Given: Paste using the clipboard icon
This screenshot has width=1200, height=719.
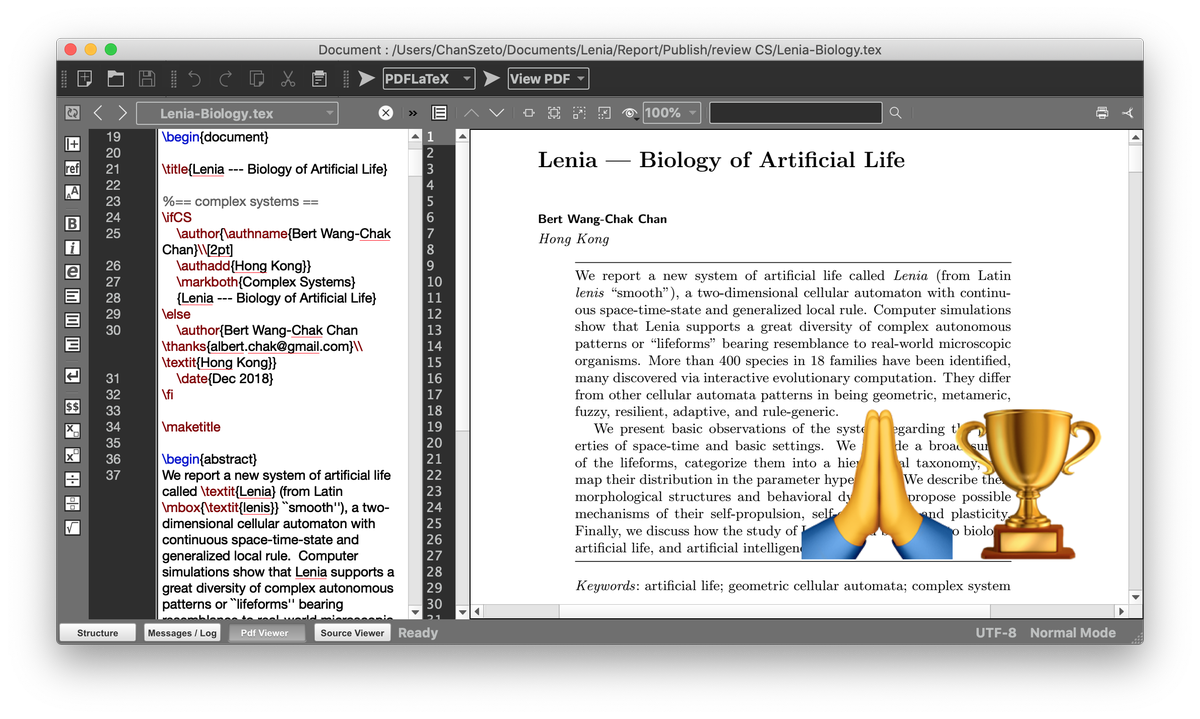Looking at the screenshot, I should [319, 78].
